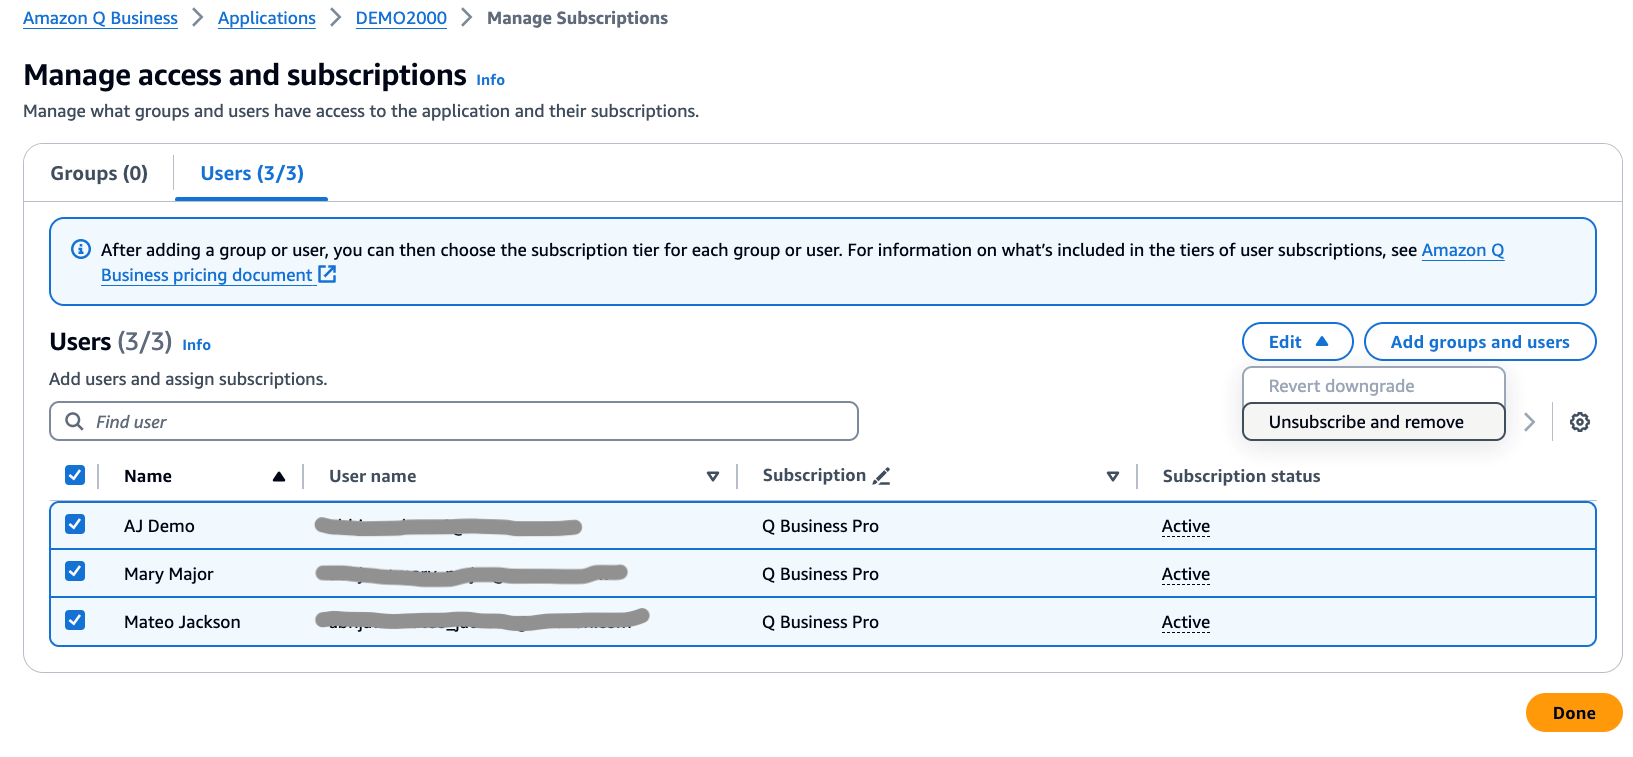The width and height of the screenshot is (1633, 757).
Task: Click Info link beside page title
Action: click(x=490, y=80)
